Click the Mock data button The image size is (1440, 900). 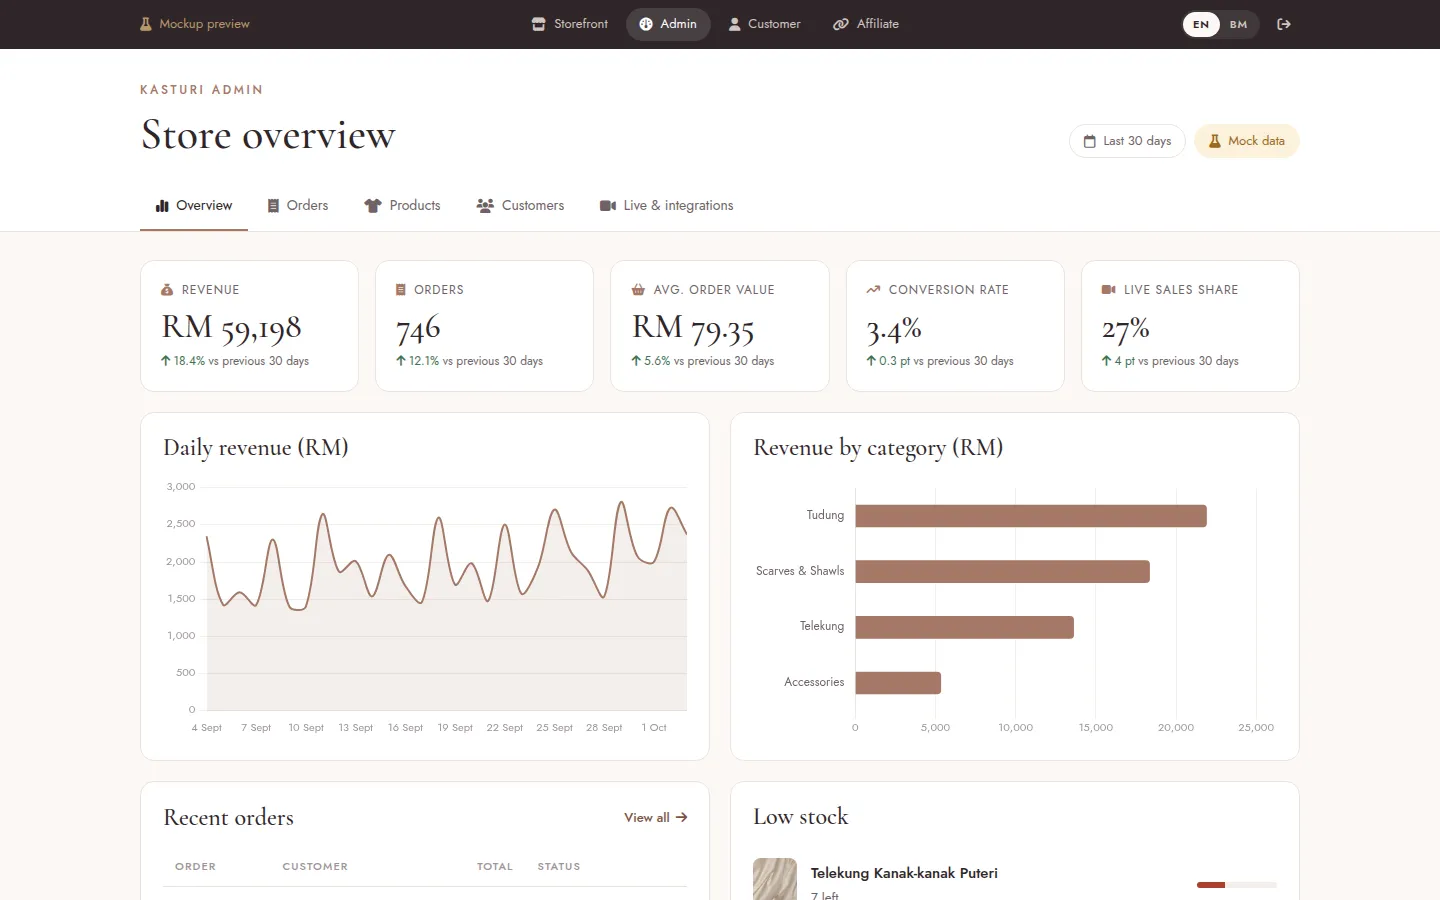[x=1247, y=141]
